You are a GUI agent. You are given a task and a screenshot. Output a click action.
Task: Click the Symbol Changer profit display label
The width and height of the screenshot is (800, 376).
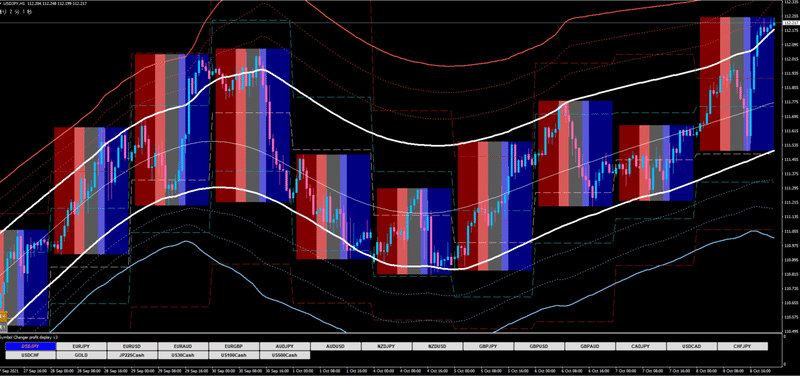29,337
